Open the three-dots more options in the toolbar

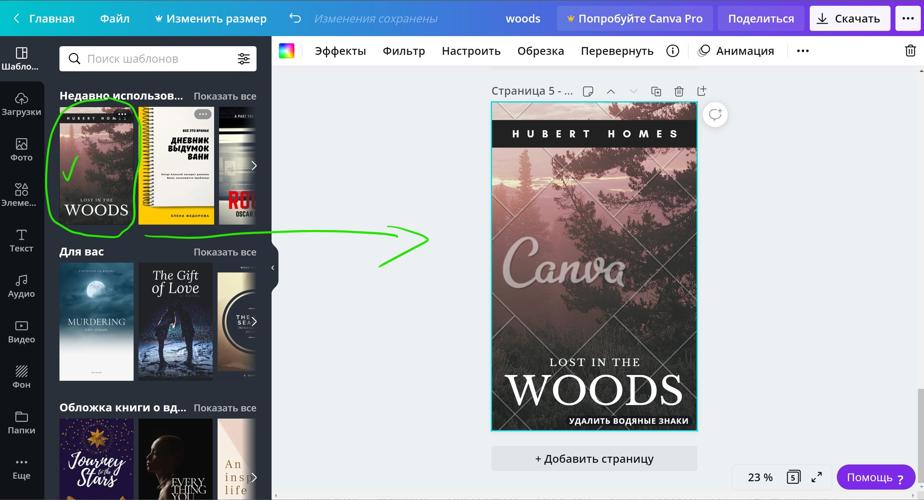point(802,51)
